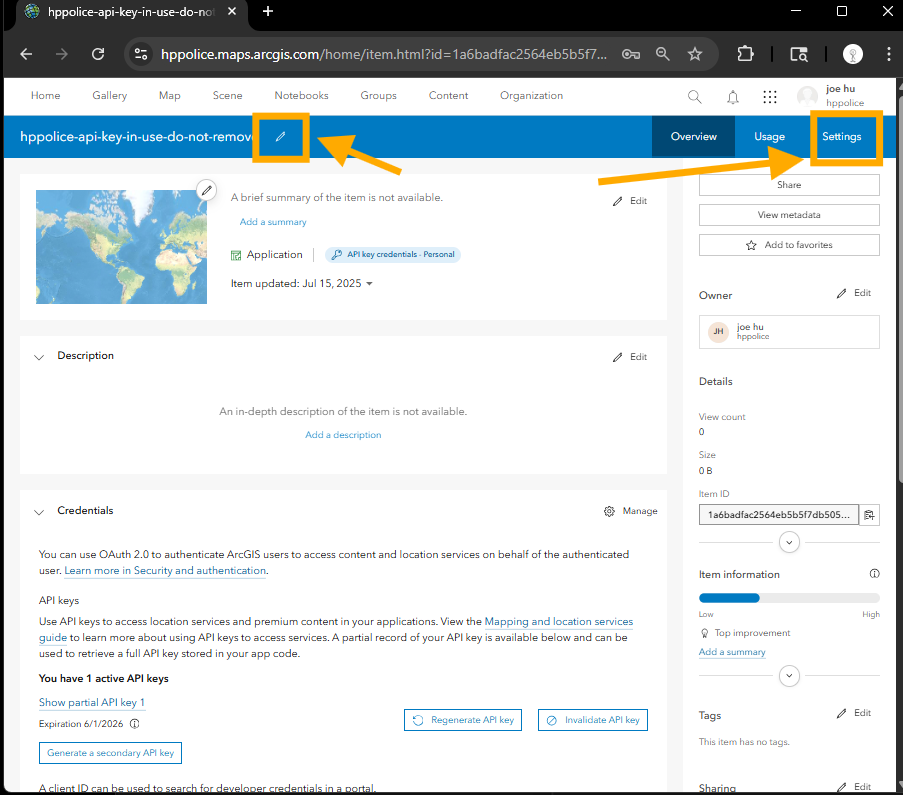
Task: Click the API key credentials - Personal badge
Action: [x=393, y=255]
